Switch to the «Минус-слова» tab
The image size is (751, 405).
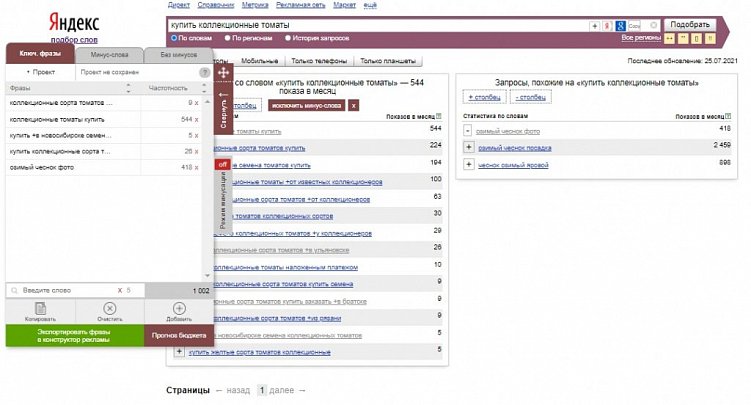[109, 55]
